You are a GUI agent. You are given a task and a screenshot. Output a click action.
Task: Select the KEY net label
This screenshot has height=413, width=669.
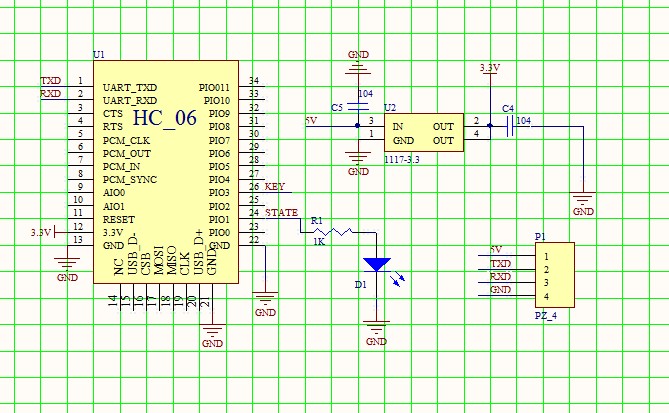(x=275, y=187)
